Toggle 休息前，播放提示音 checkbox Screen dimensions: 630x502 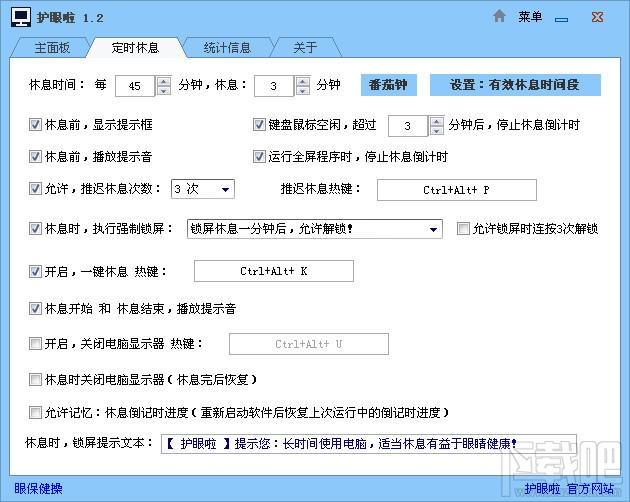click(35, 156)
